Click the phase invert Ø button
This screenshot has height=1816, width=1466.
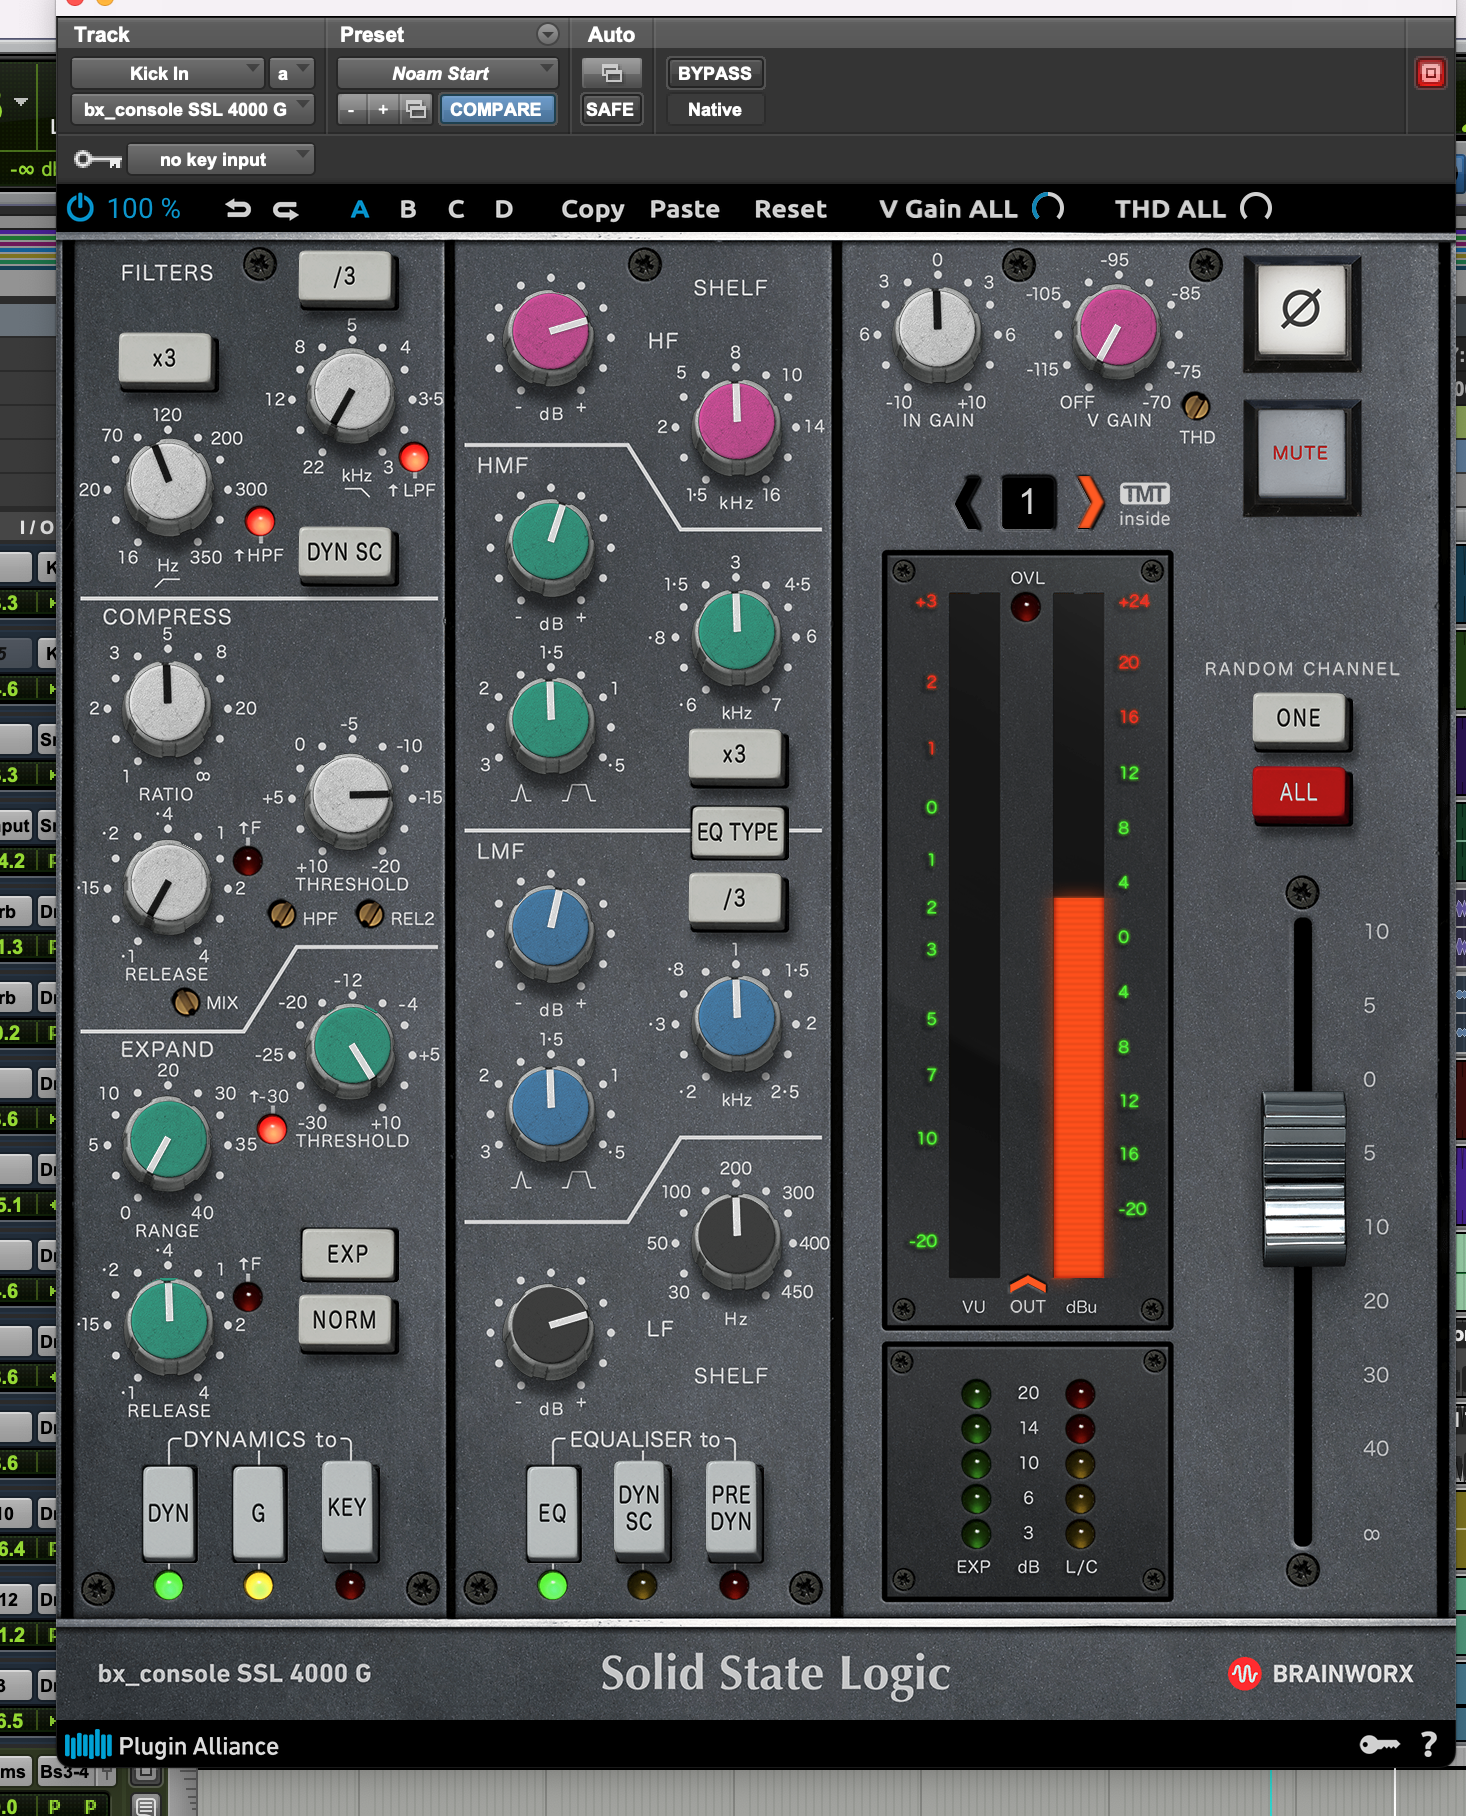click(x=1301, y=309)
